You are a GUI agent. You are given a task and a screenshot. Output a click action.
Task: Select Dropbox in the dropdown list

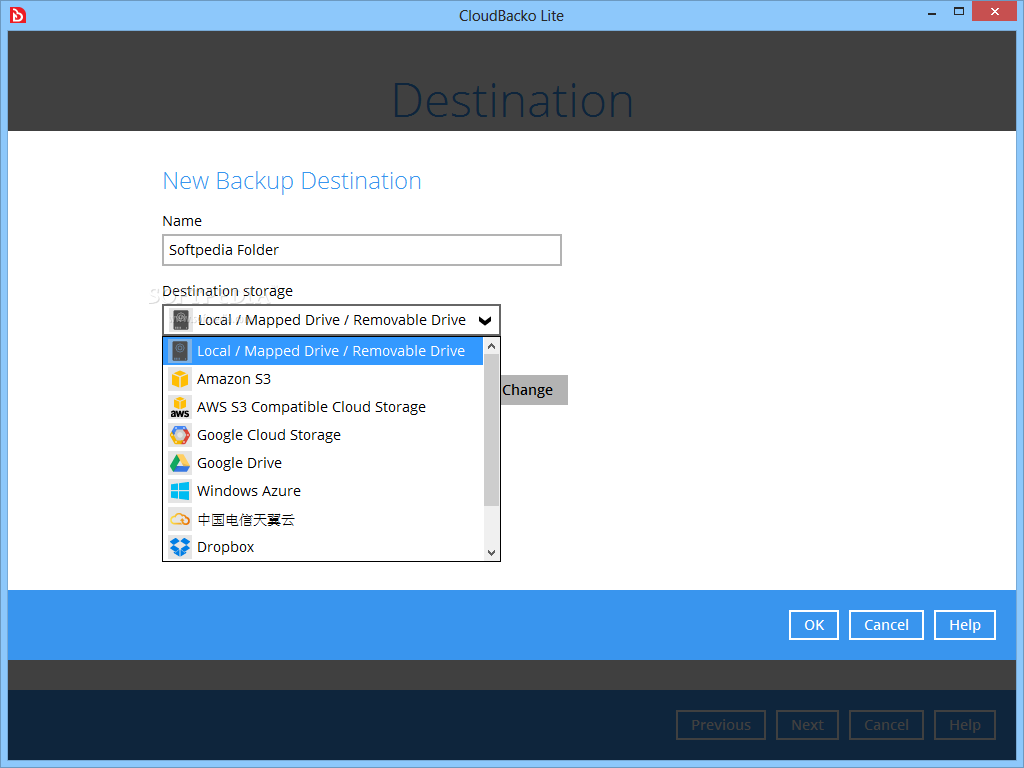pos(323,547)
